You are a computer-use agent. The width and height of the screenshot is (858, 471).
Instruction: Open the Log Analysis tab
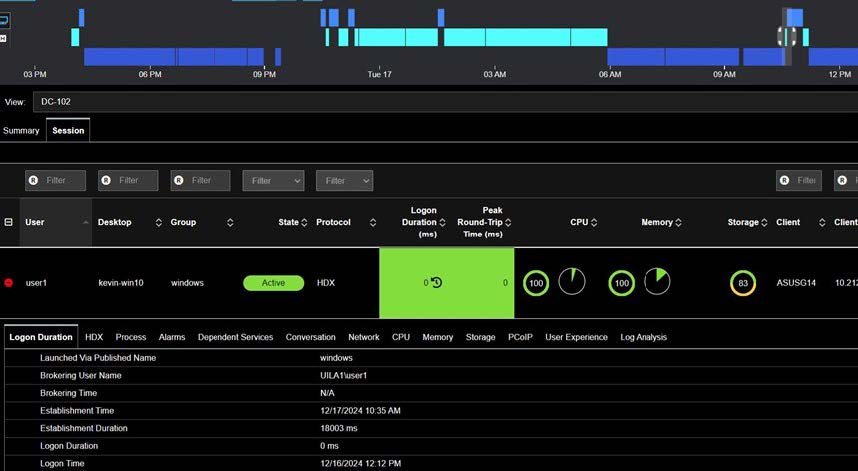(643, 337)
